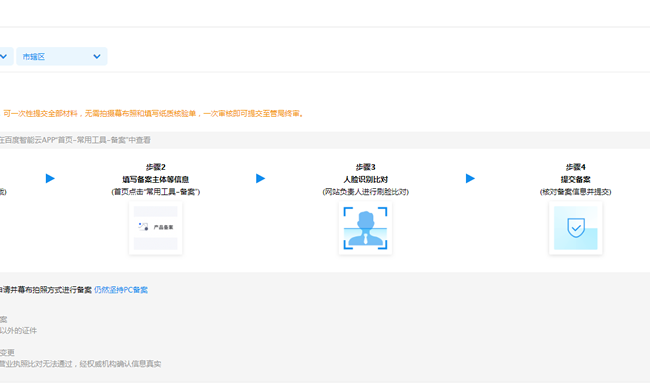The width and height of the screenshot is (650, 384).
Task: Click the 营业执照比对无法通过 text line
Action: [80, 364]
